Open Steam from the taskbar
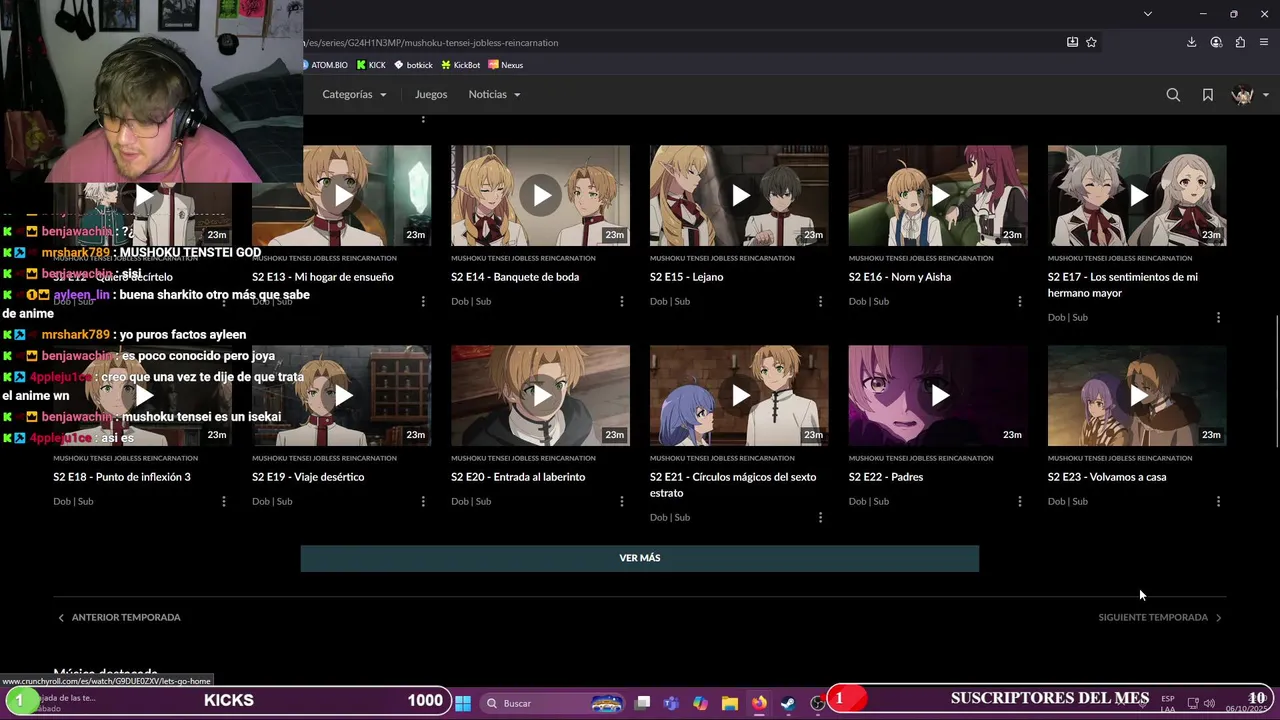Image resolution: width=1280 pixels, height=720 pixels. coord(788,703)
